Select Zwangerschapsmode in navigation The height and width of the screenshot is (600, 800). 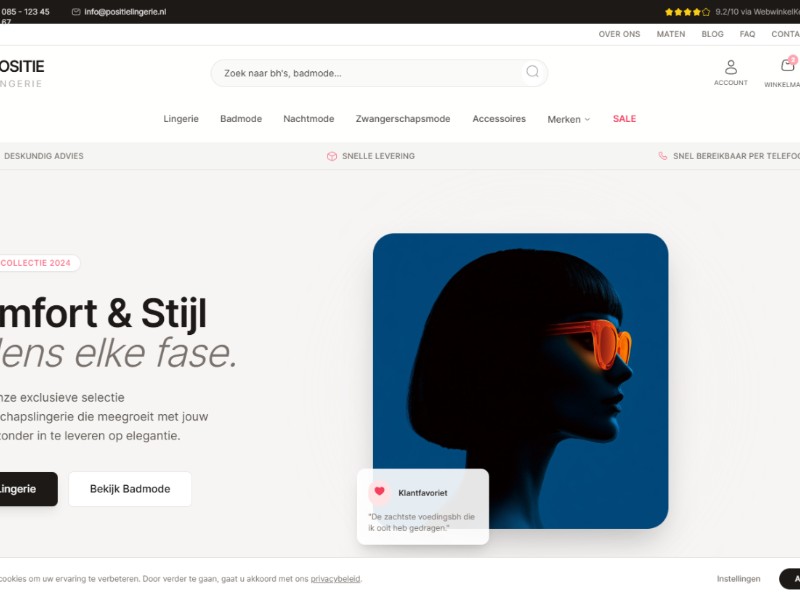403,119
